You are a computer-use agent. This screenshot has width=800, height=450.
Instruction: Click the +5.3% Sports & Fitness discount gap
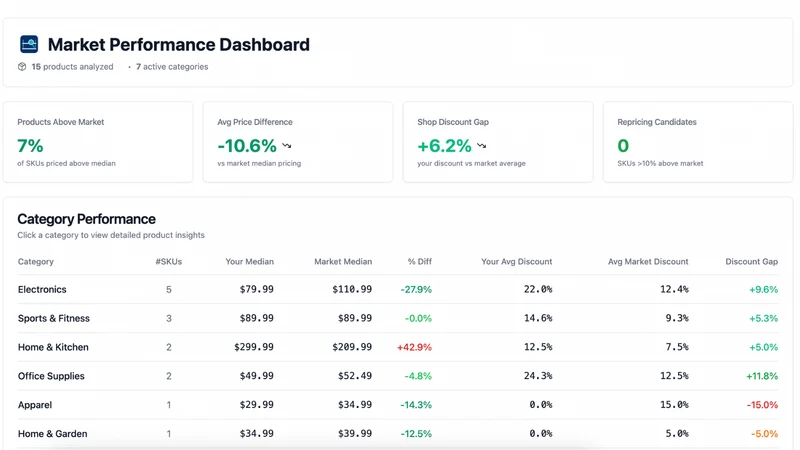[763, 318]
